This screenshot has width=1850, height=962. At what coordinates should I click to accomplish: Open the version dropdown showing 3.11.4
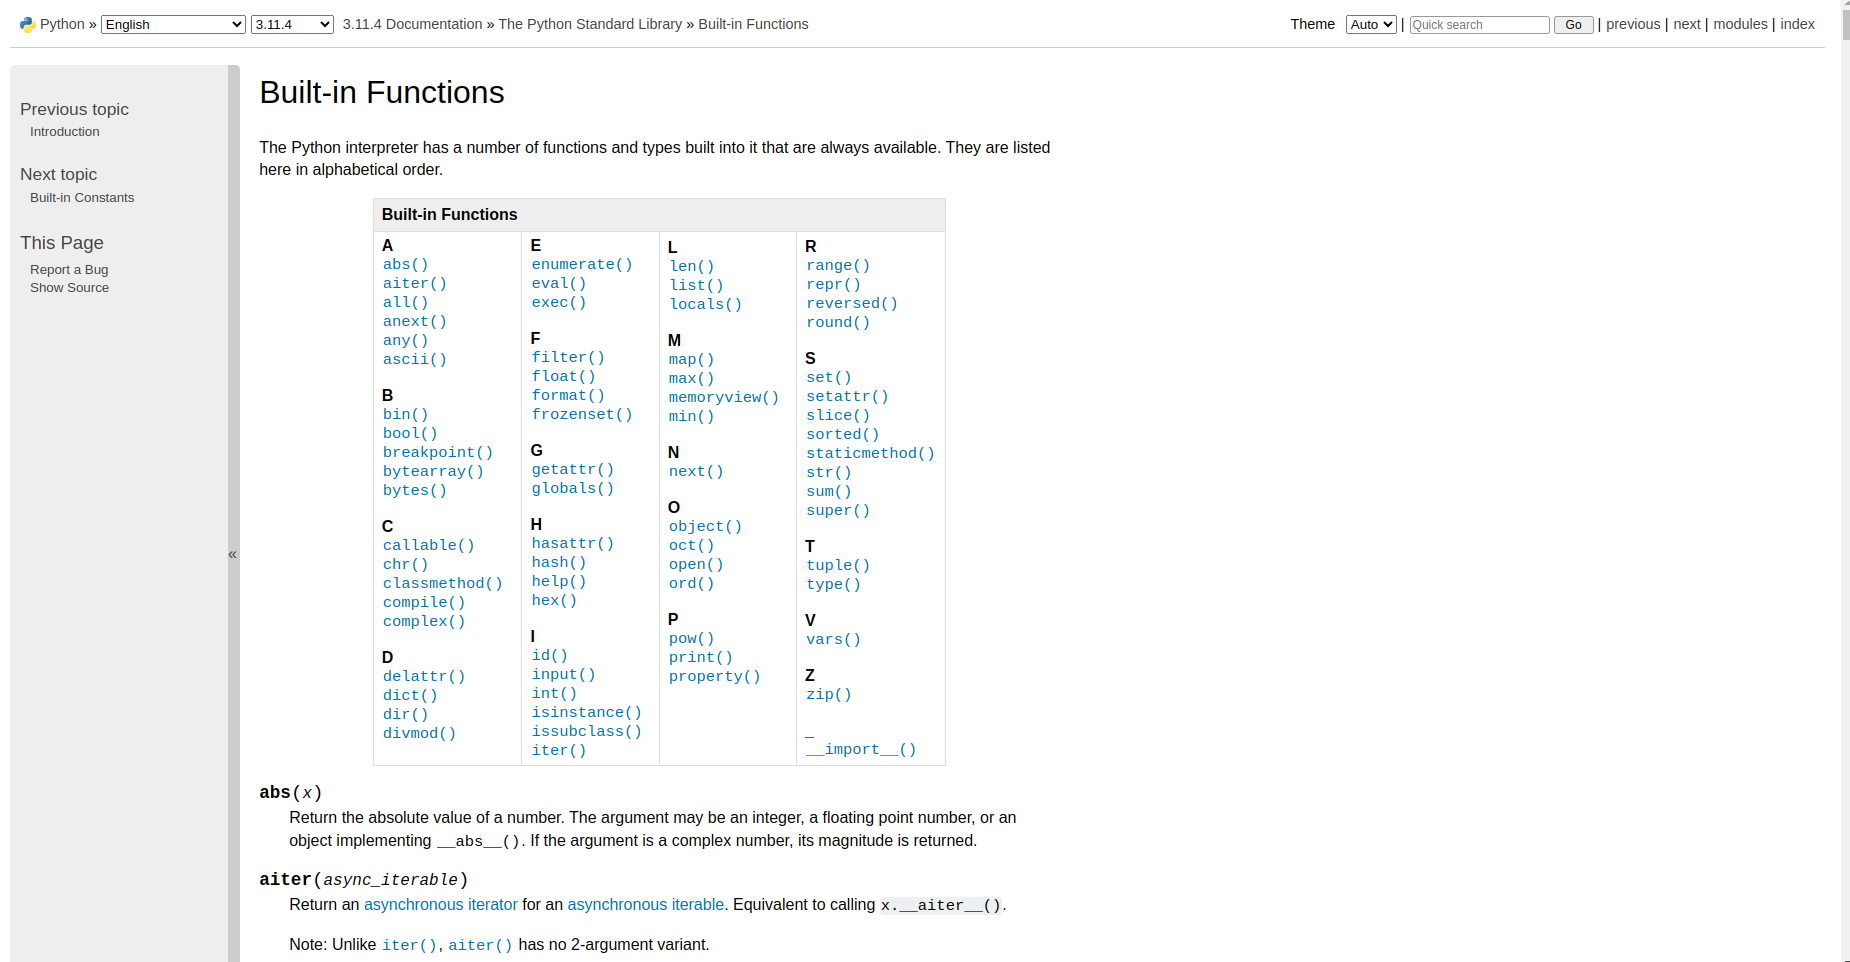click(291, 24)
